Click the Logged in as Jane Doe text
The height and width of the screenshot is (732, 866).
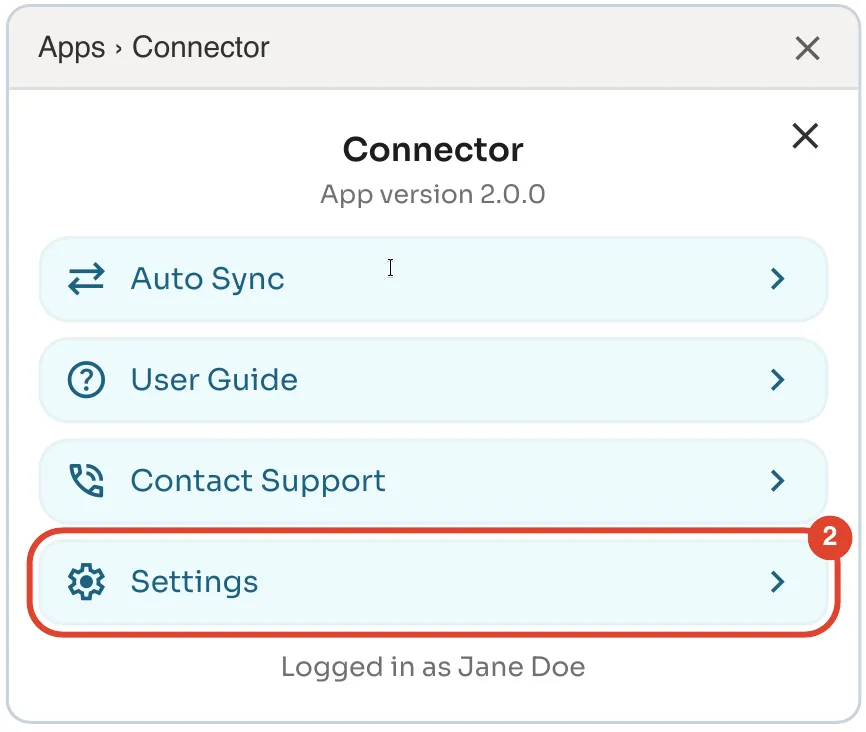coord(433,667)
